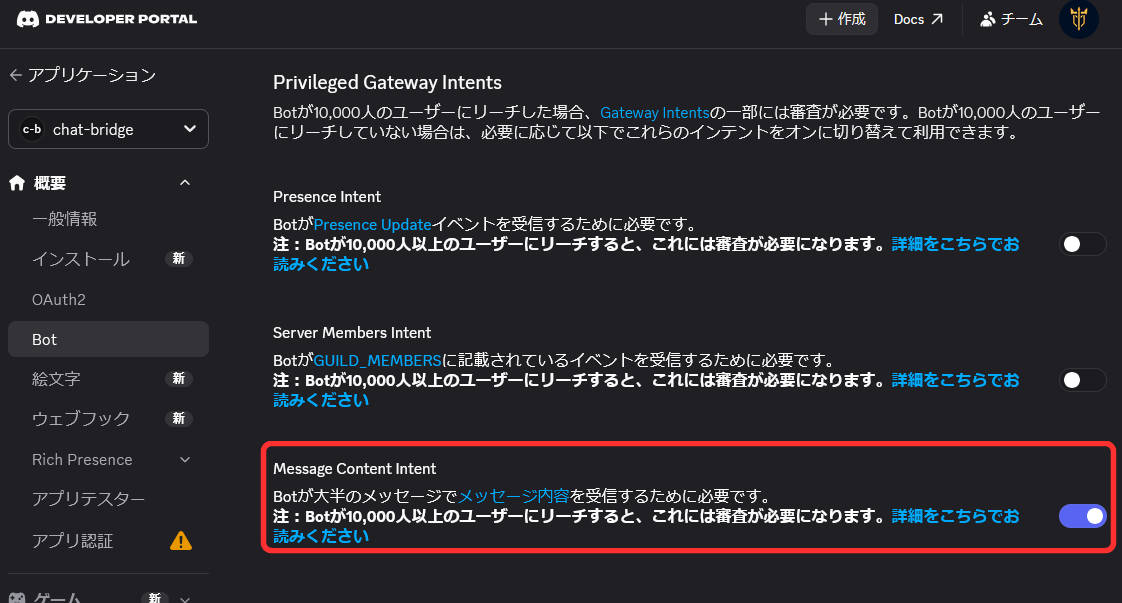
Task: Click the 新 badge beside インストール
Action: pos(179,259)
